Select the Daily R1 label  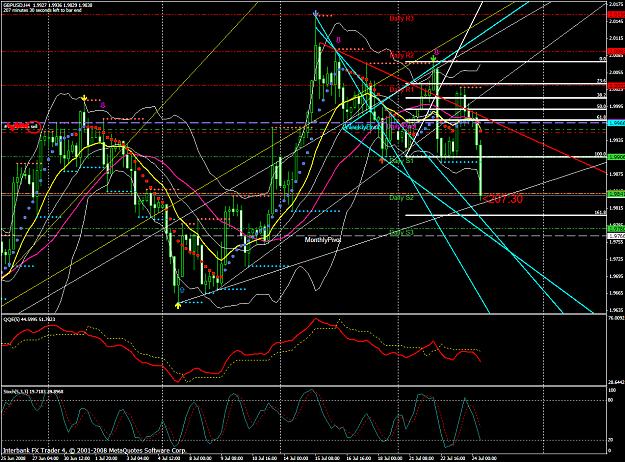click(402, 89)
